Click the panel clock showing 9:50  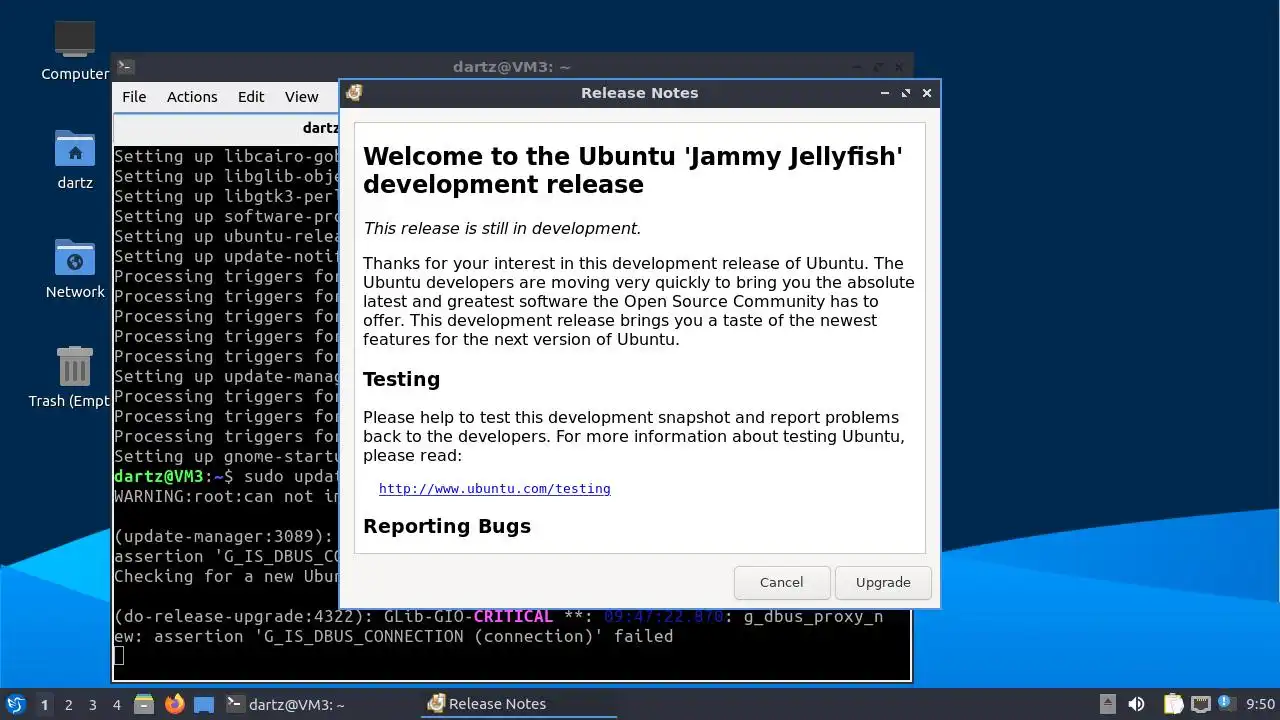1261,704
